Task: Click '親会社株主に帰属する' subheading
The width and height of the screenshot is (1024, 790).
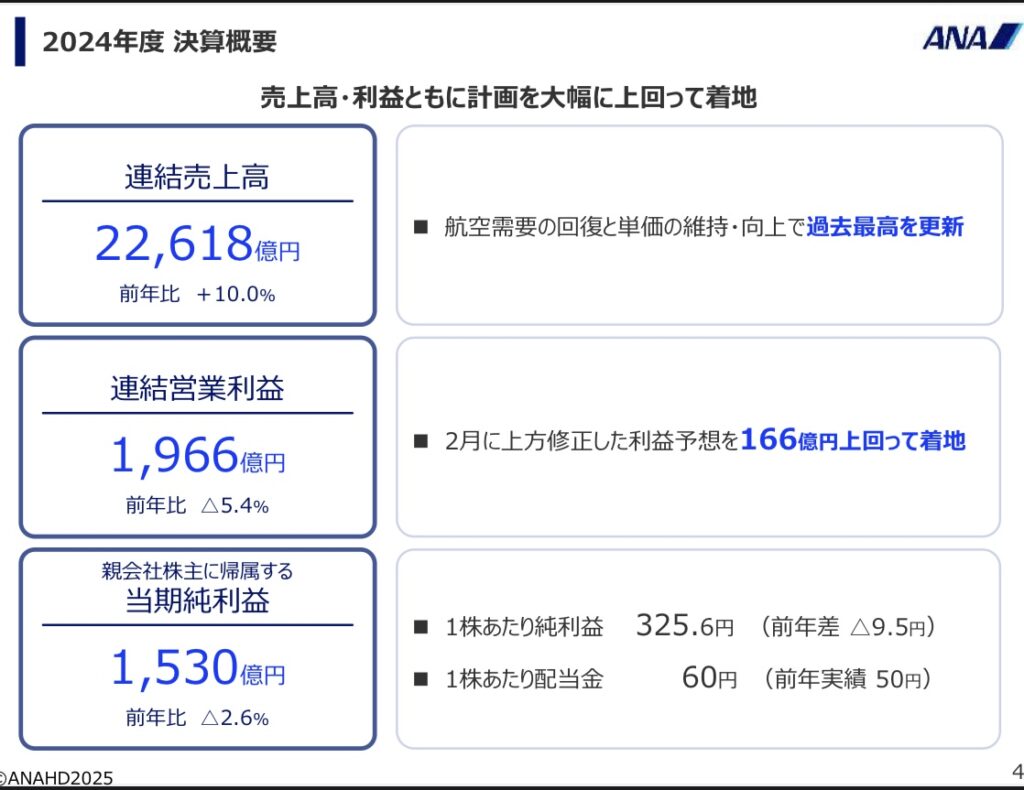Action: (x=197, y=571)
